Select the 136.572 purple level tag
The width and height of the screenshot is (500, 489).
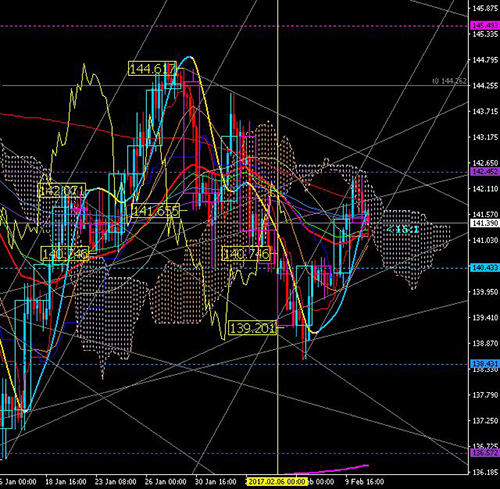click(x=485, y=453)
